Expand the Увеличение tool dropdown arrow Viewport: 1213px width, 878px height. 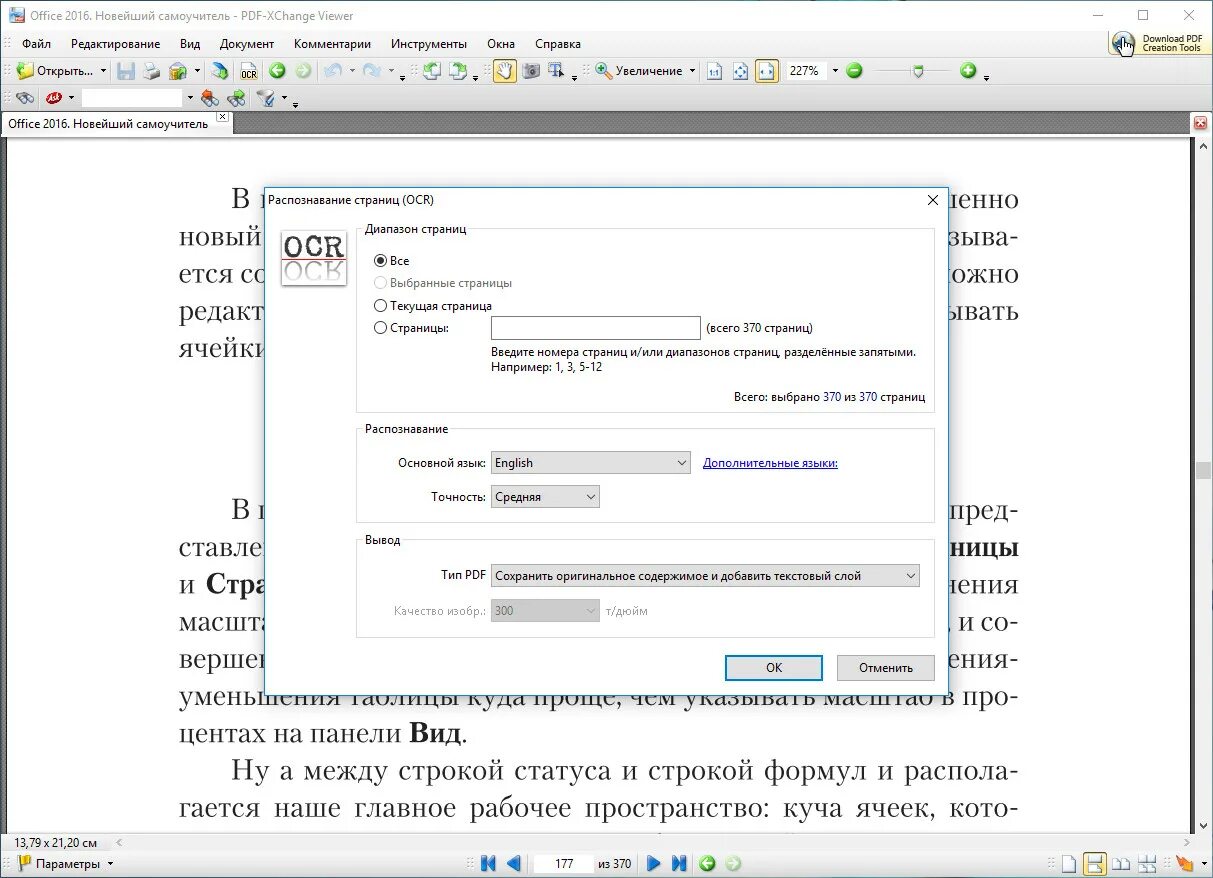(x=692, y=71)
